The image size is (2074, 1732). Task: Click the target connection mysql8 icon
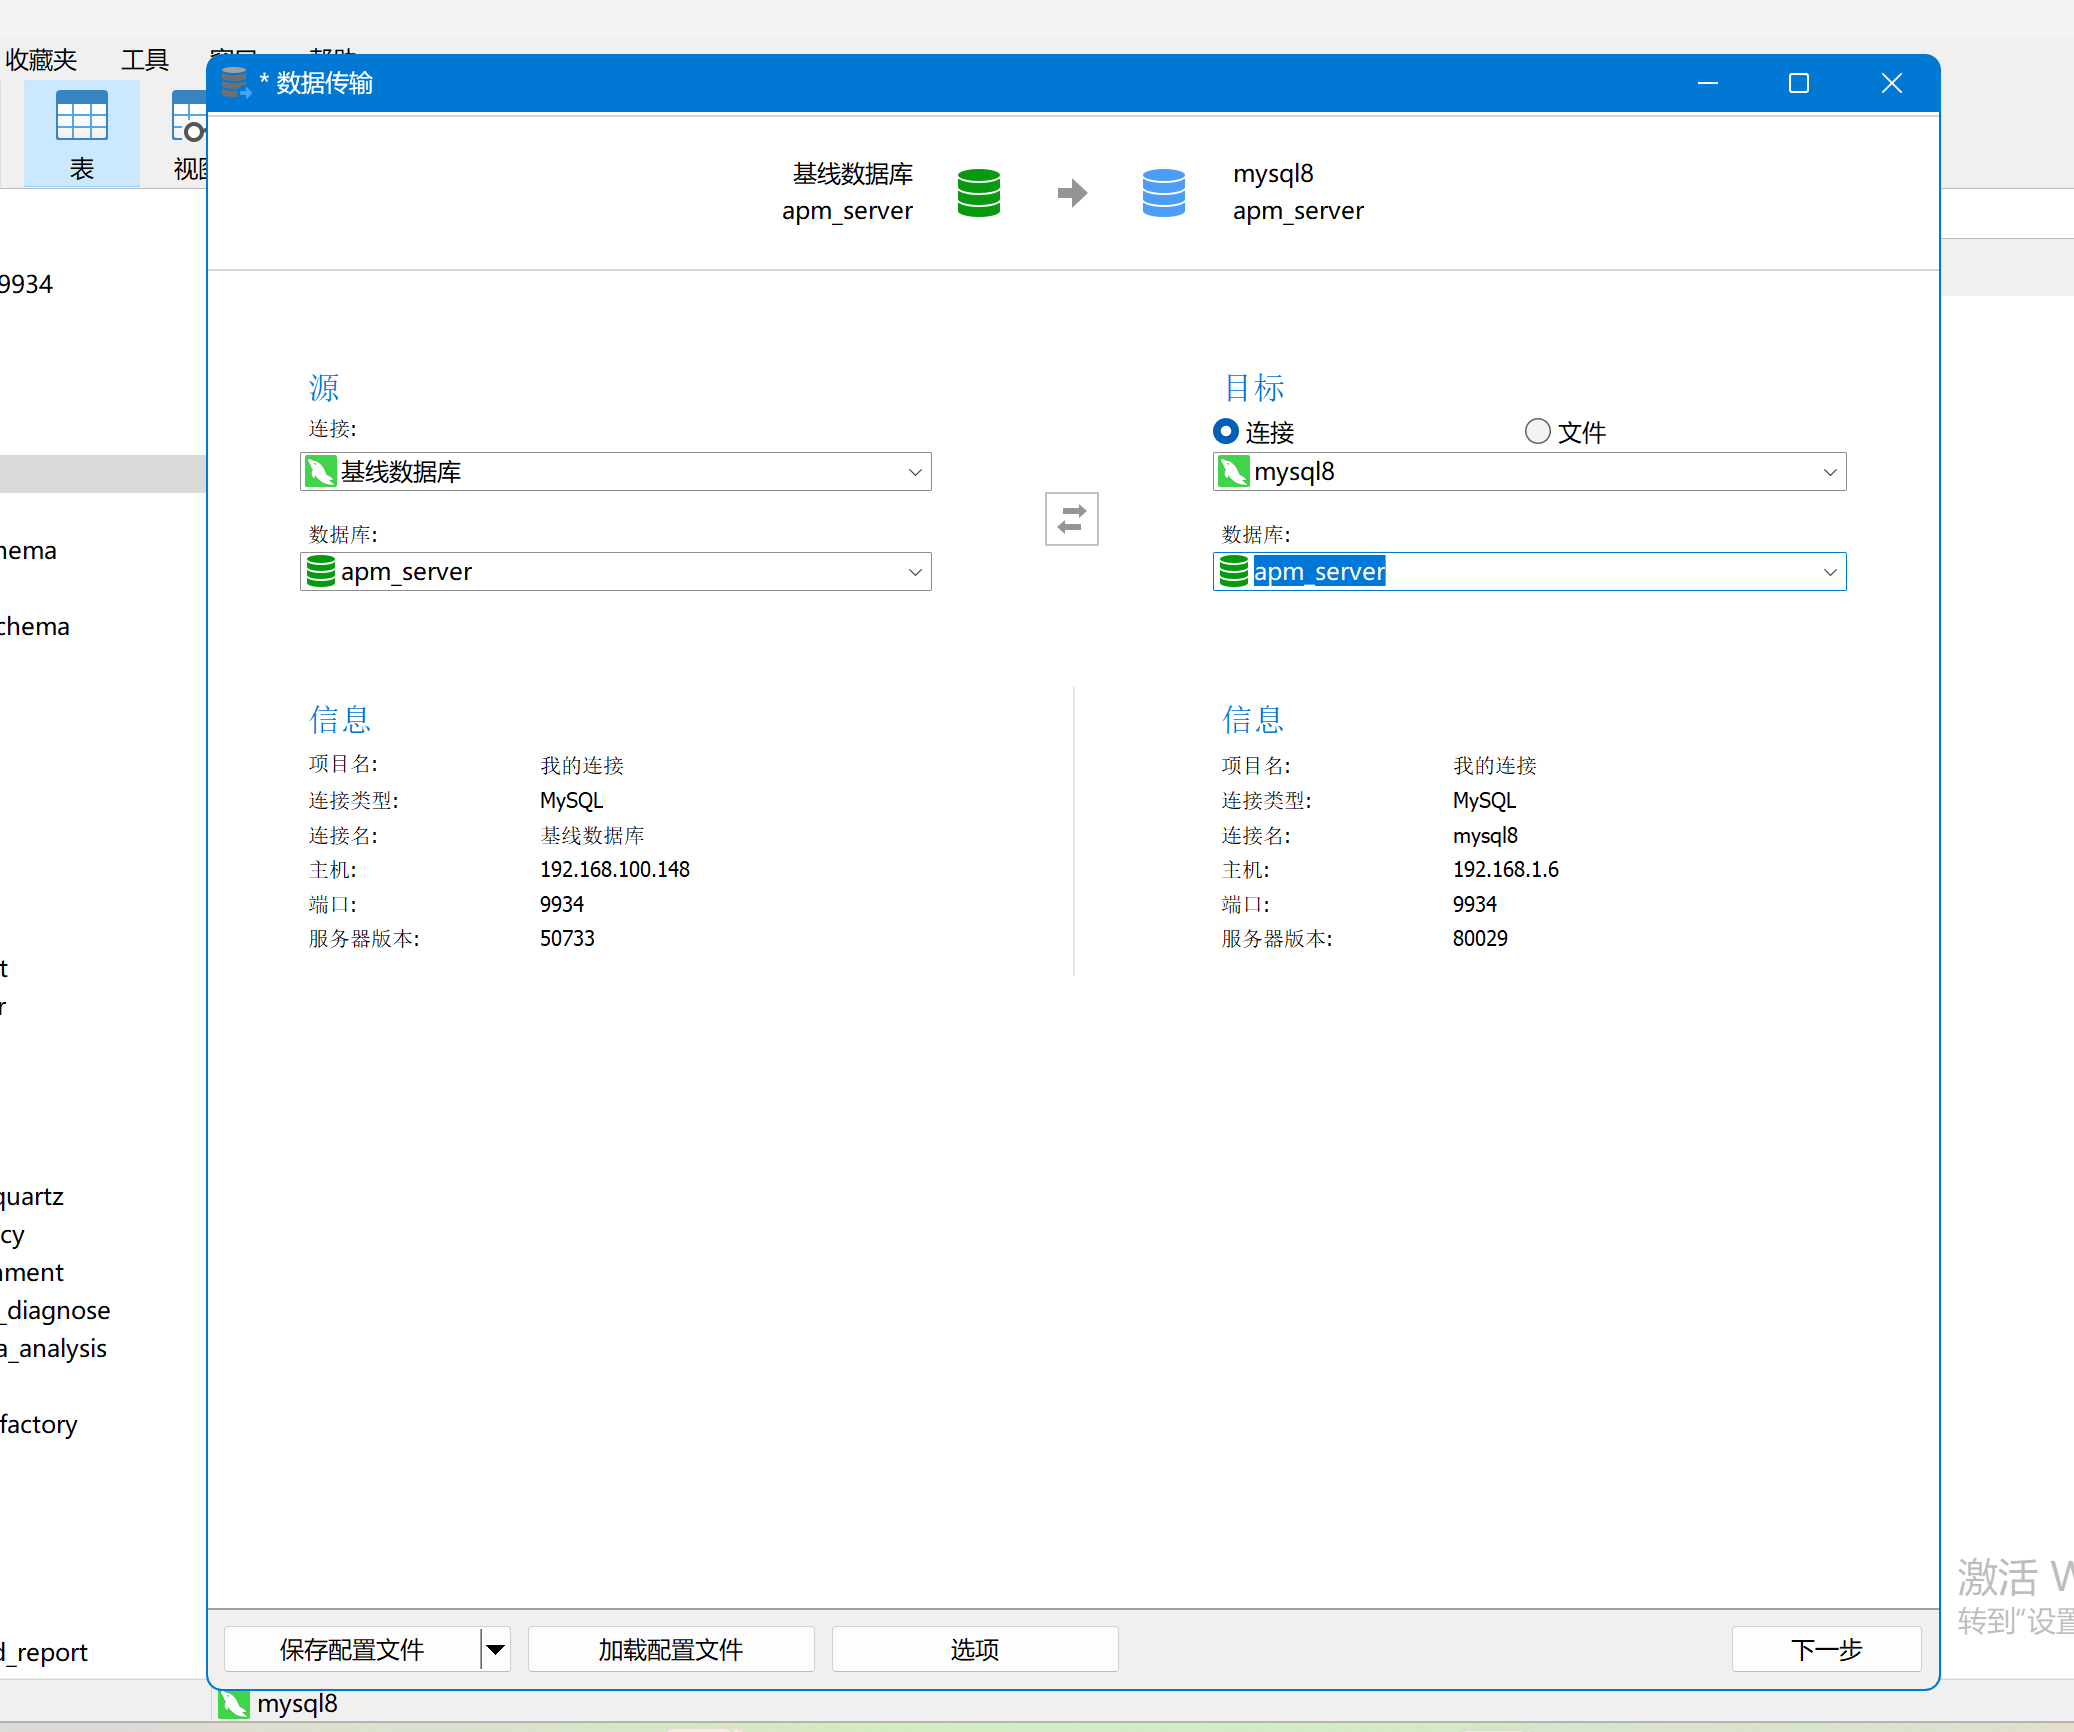pyautogui.click(x=1233, y=471)
